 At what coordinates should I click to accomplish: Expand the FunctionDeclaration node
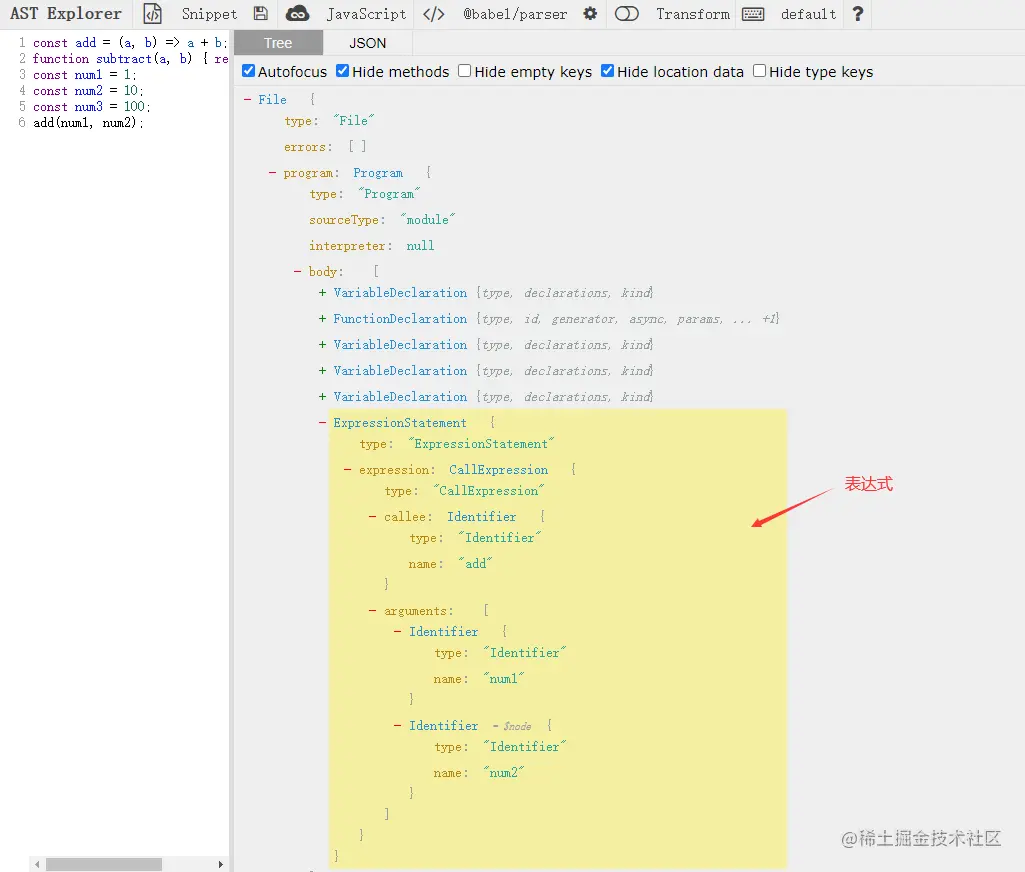(321, 318)
